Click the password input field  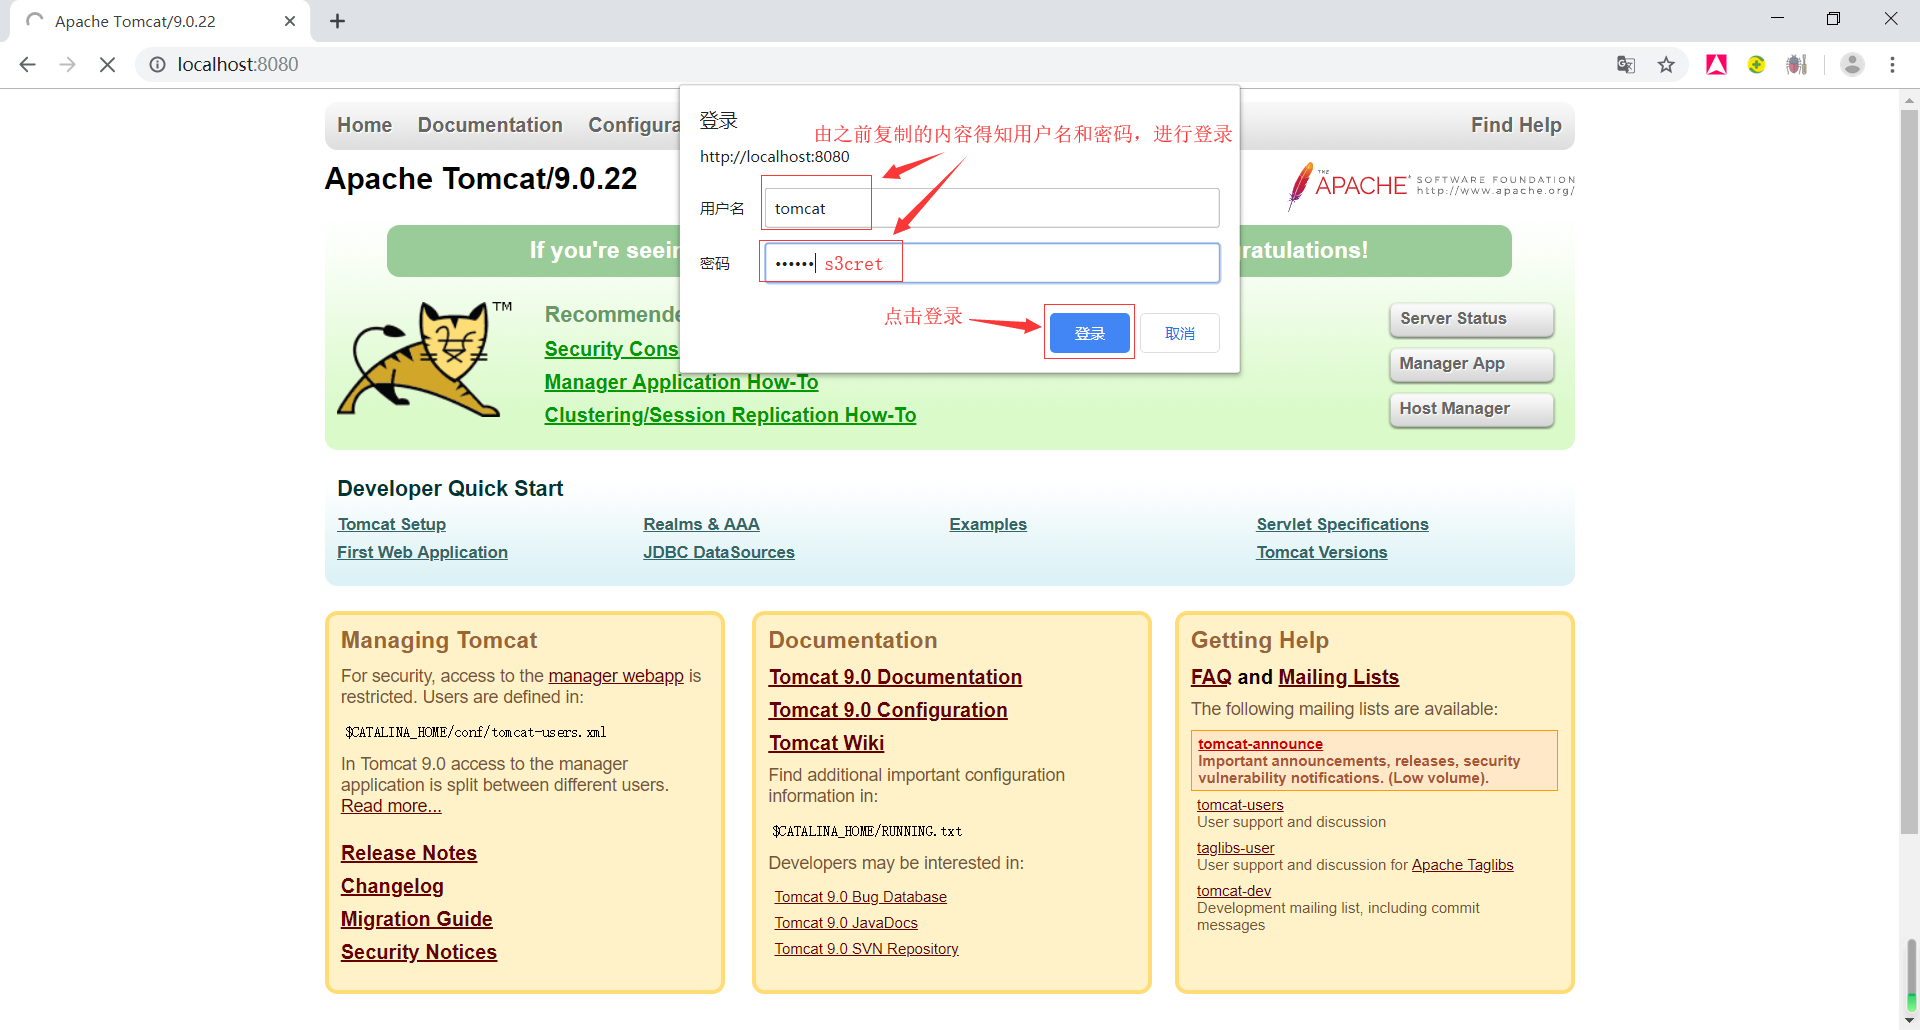click(991, 263)
